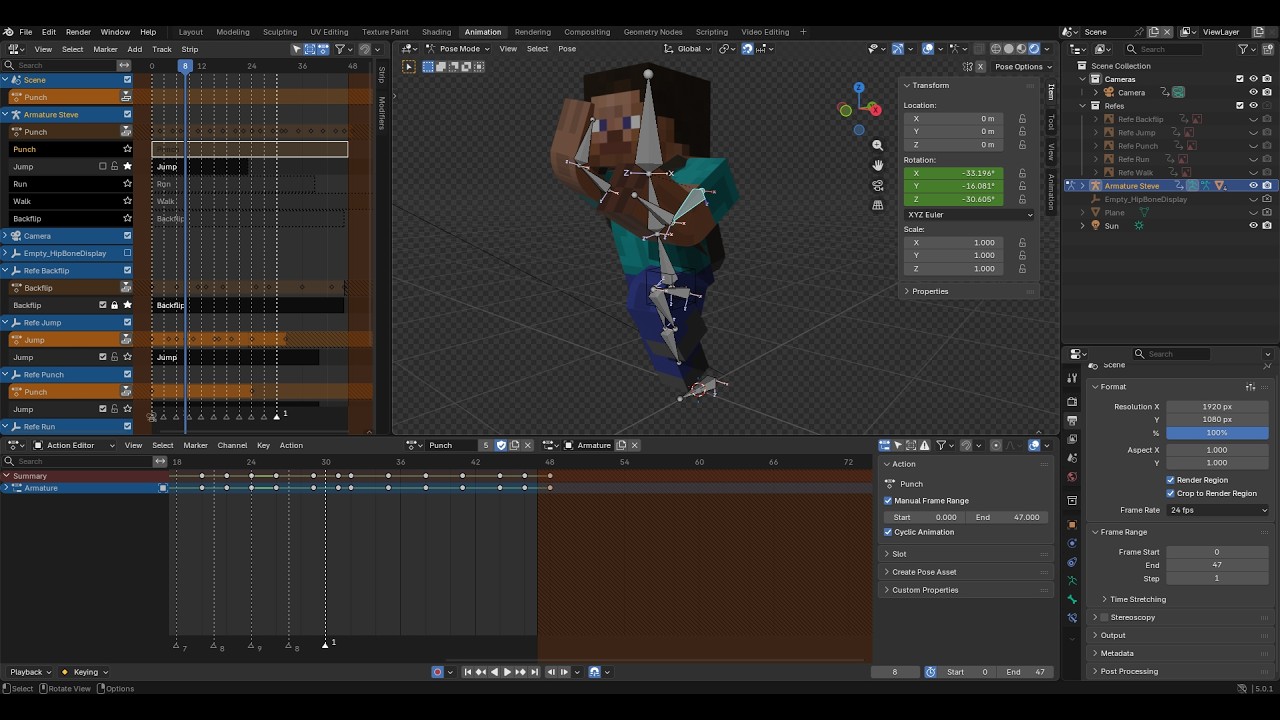Click the lock icon beside Location X
The image size is (1280, 720).
(1022, 118)
